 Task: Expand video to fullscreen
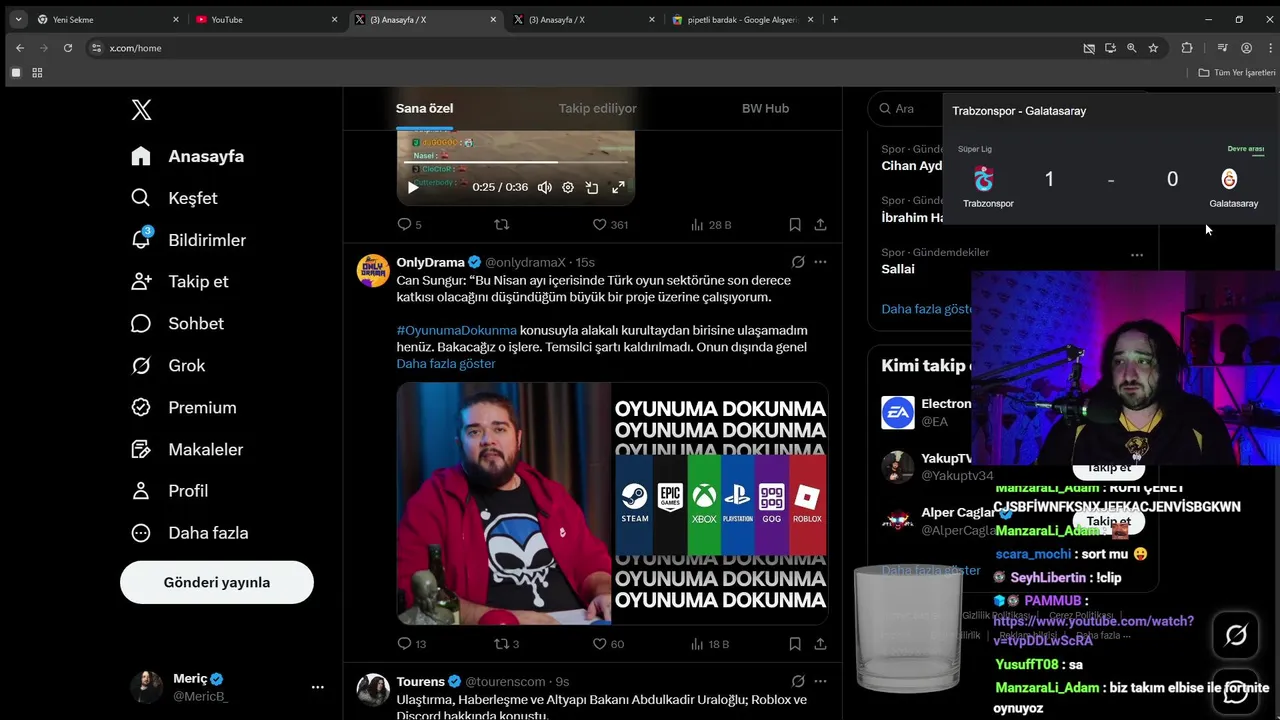pyautogui.click(x=618, y=187)
